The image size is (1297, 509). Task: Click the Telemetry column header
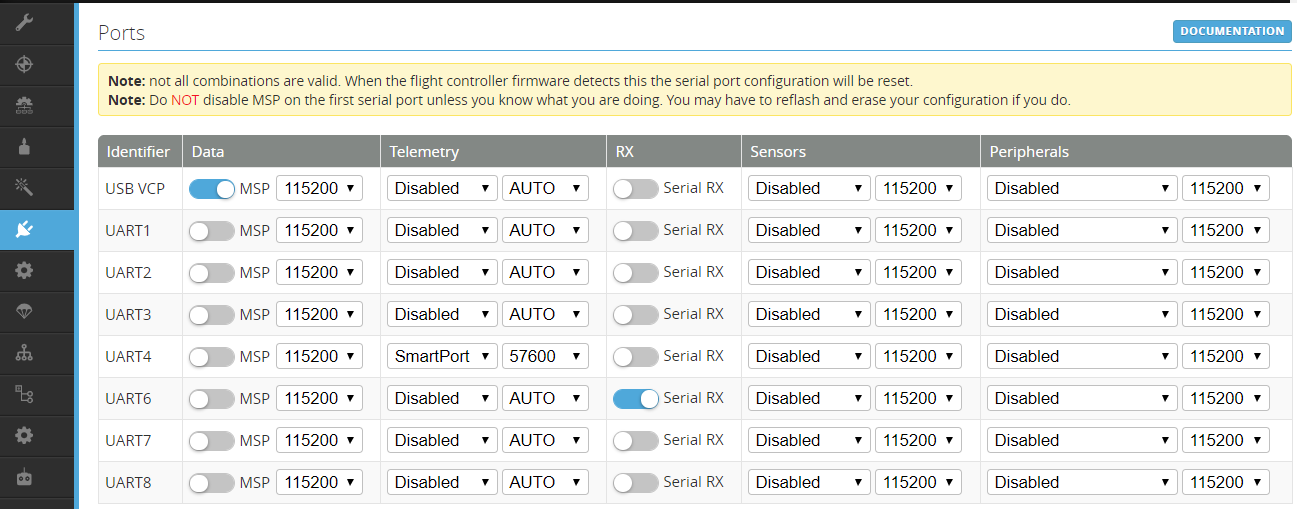(x=424, y=152)
